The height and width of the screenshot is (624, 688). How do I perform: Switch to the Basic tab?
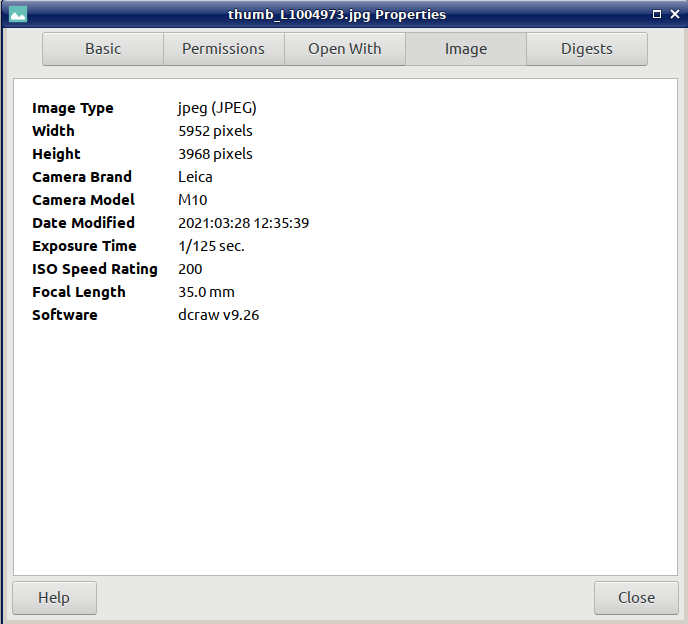point(103,49)
